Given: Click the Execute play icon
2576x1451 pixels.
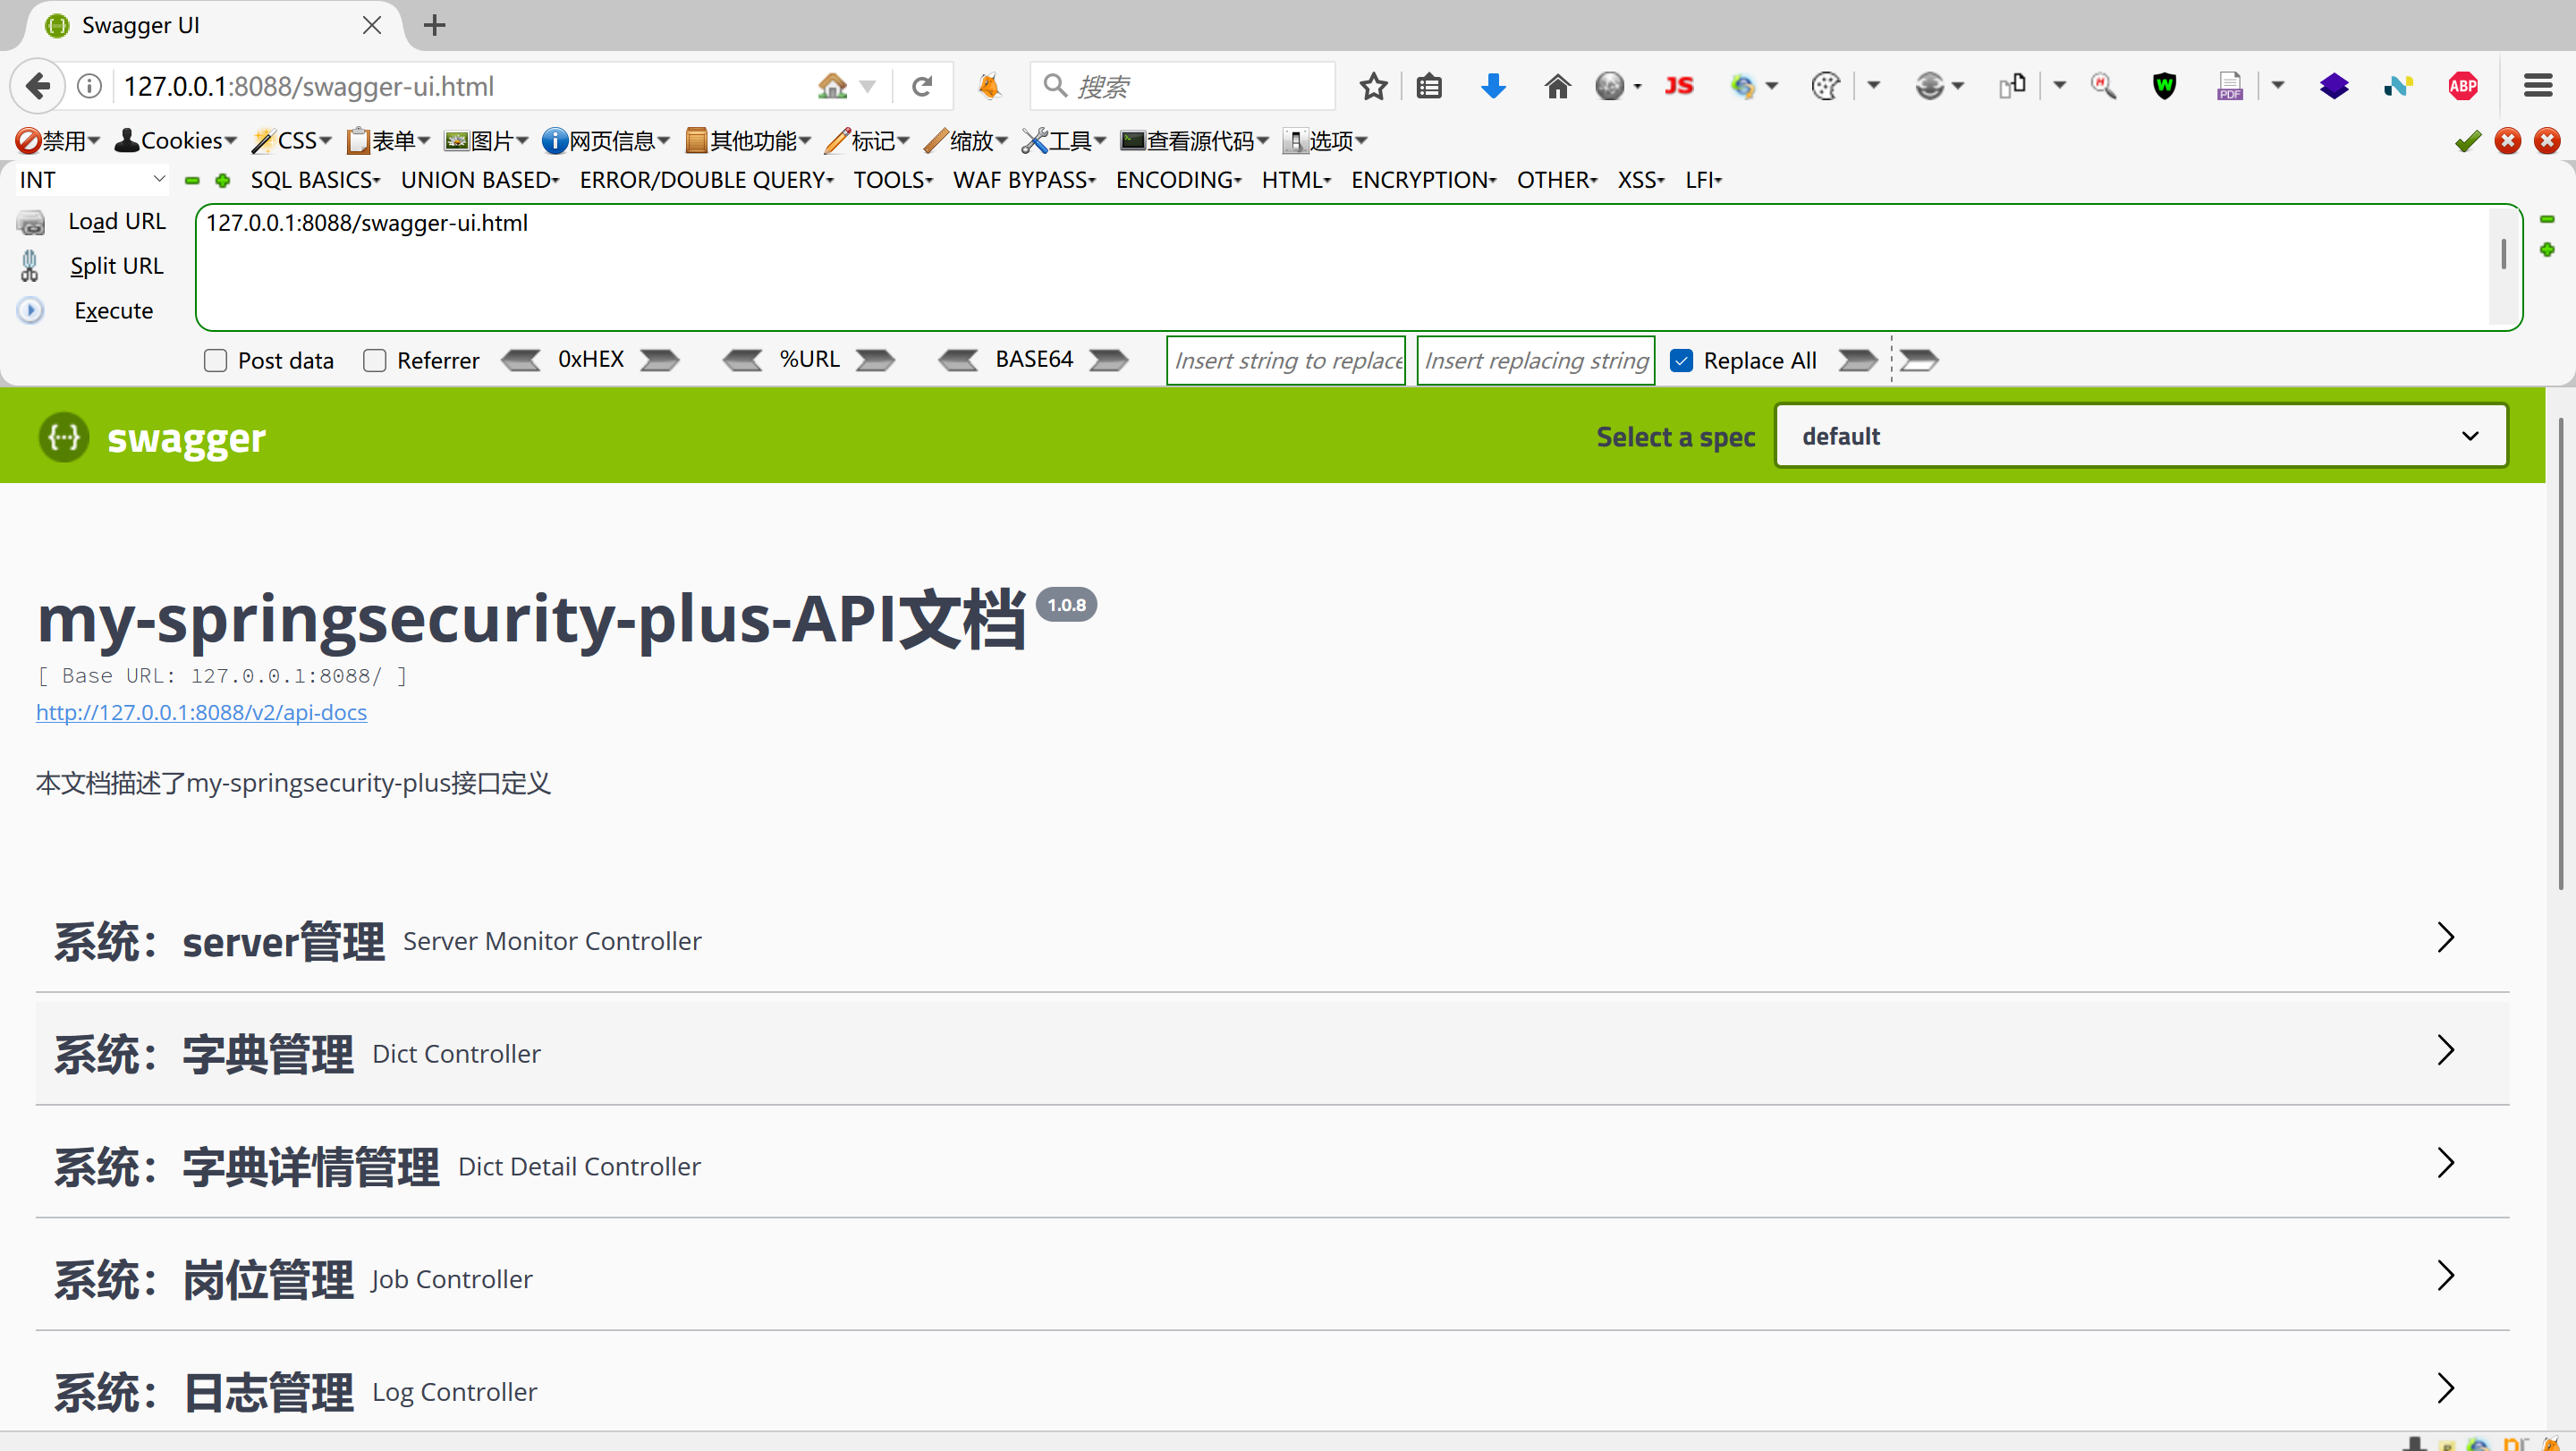Looking at the screenshot, I should point(31,311).
